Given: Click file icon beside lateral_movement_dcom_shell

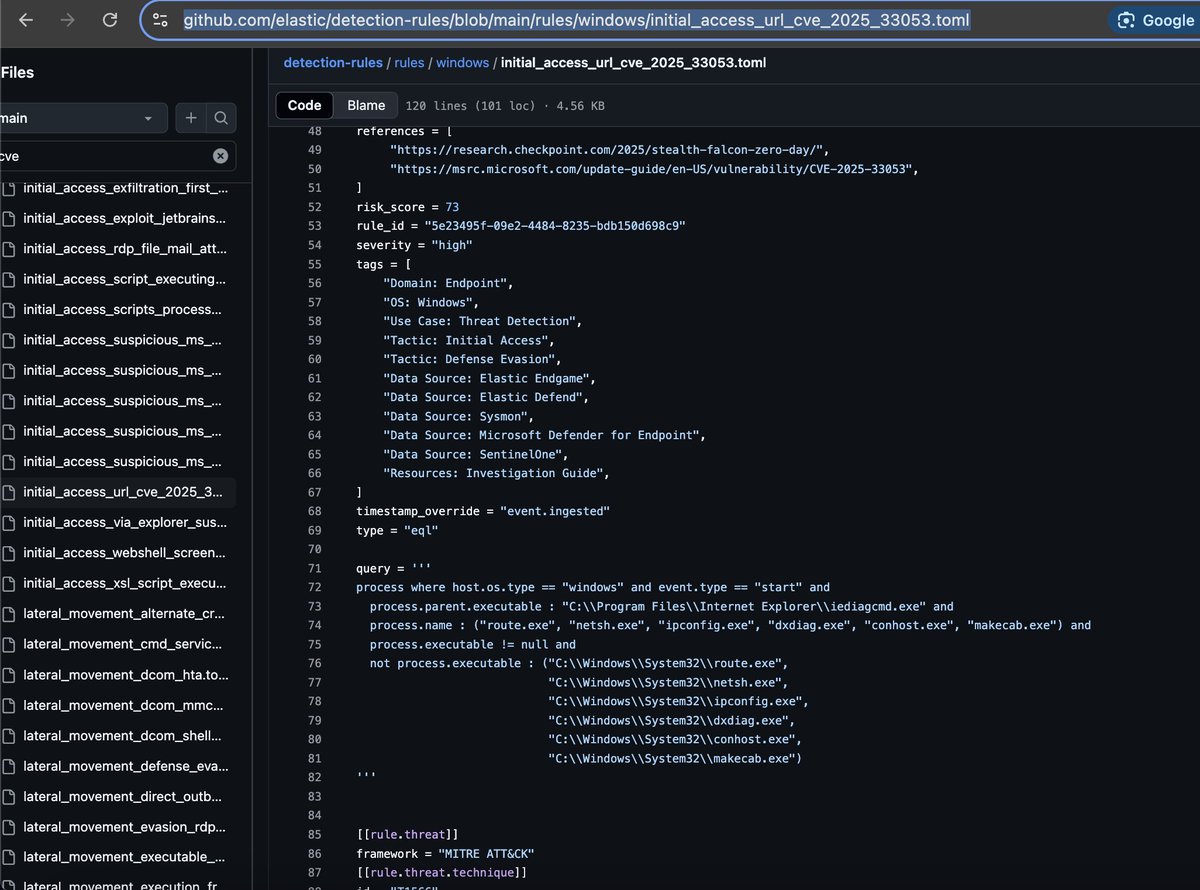Looking at the screenshot, I should (x=8, y=736).
